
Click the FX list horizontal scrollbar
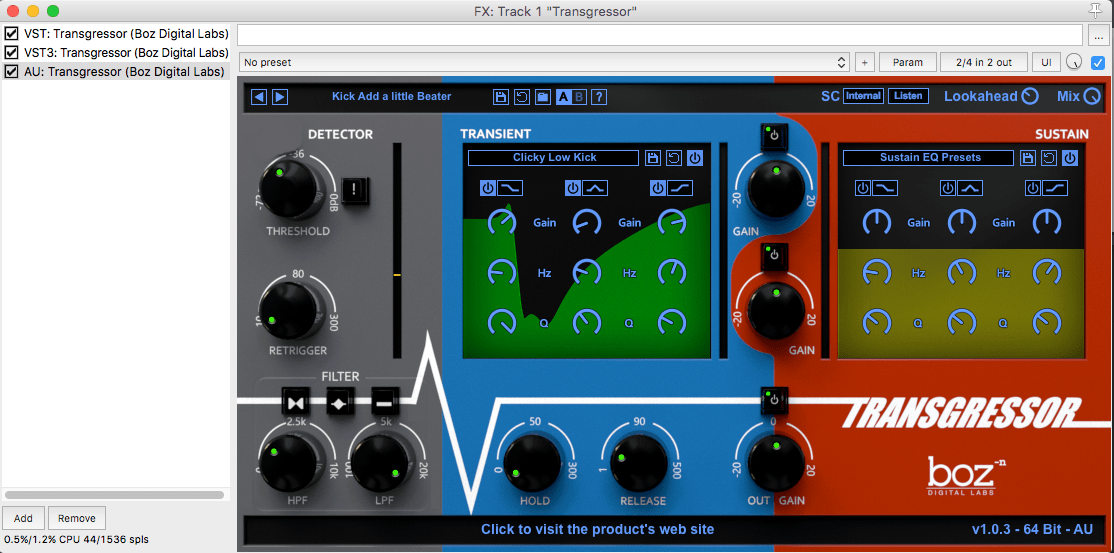click(x=114, y=495)
